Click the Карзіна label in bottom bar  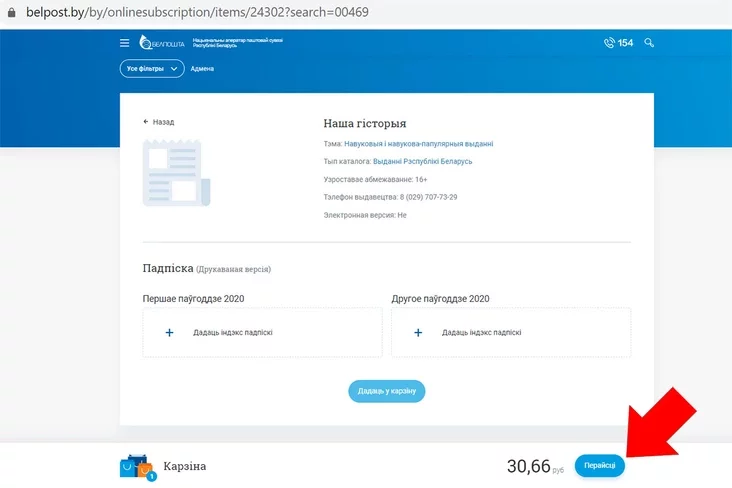point(185,467)
